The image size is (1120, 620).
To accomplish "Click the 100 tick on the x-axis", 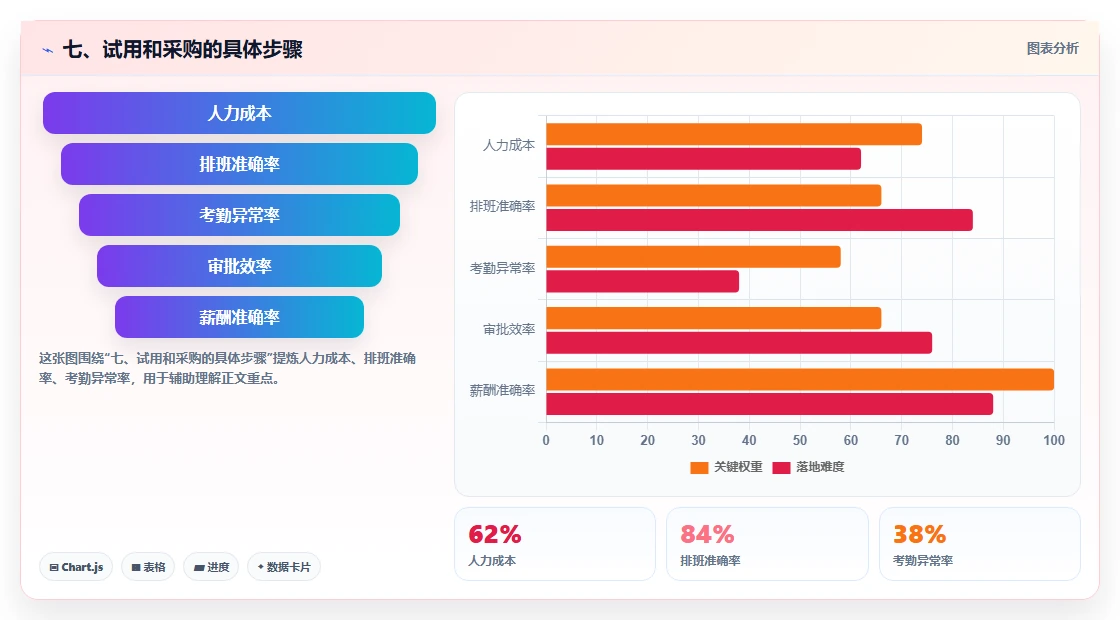I will click(1054, 441).
